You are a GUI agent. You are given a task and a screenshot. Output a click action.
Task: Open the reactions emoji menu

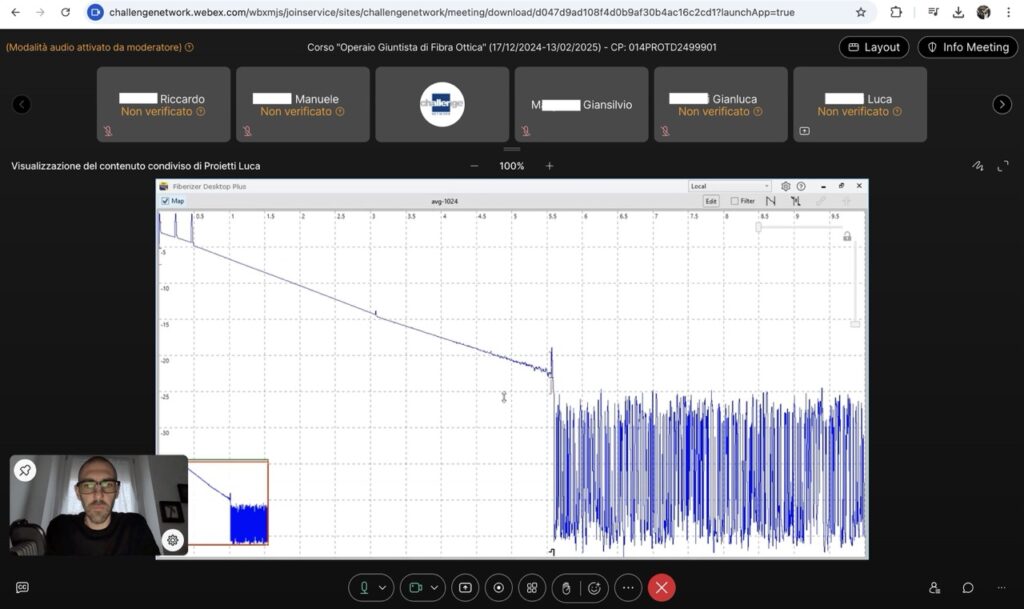coord(594,588)
